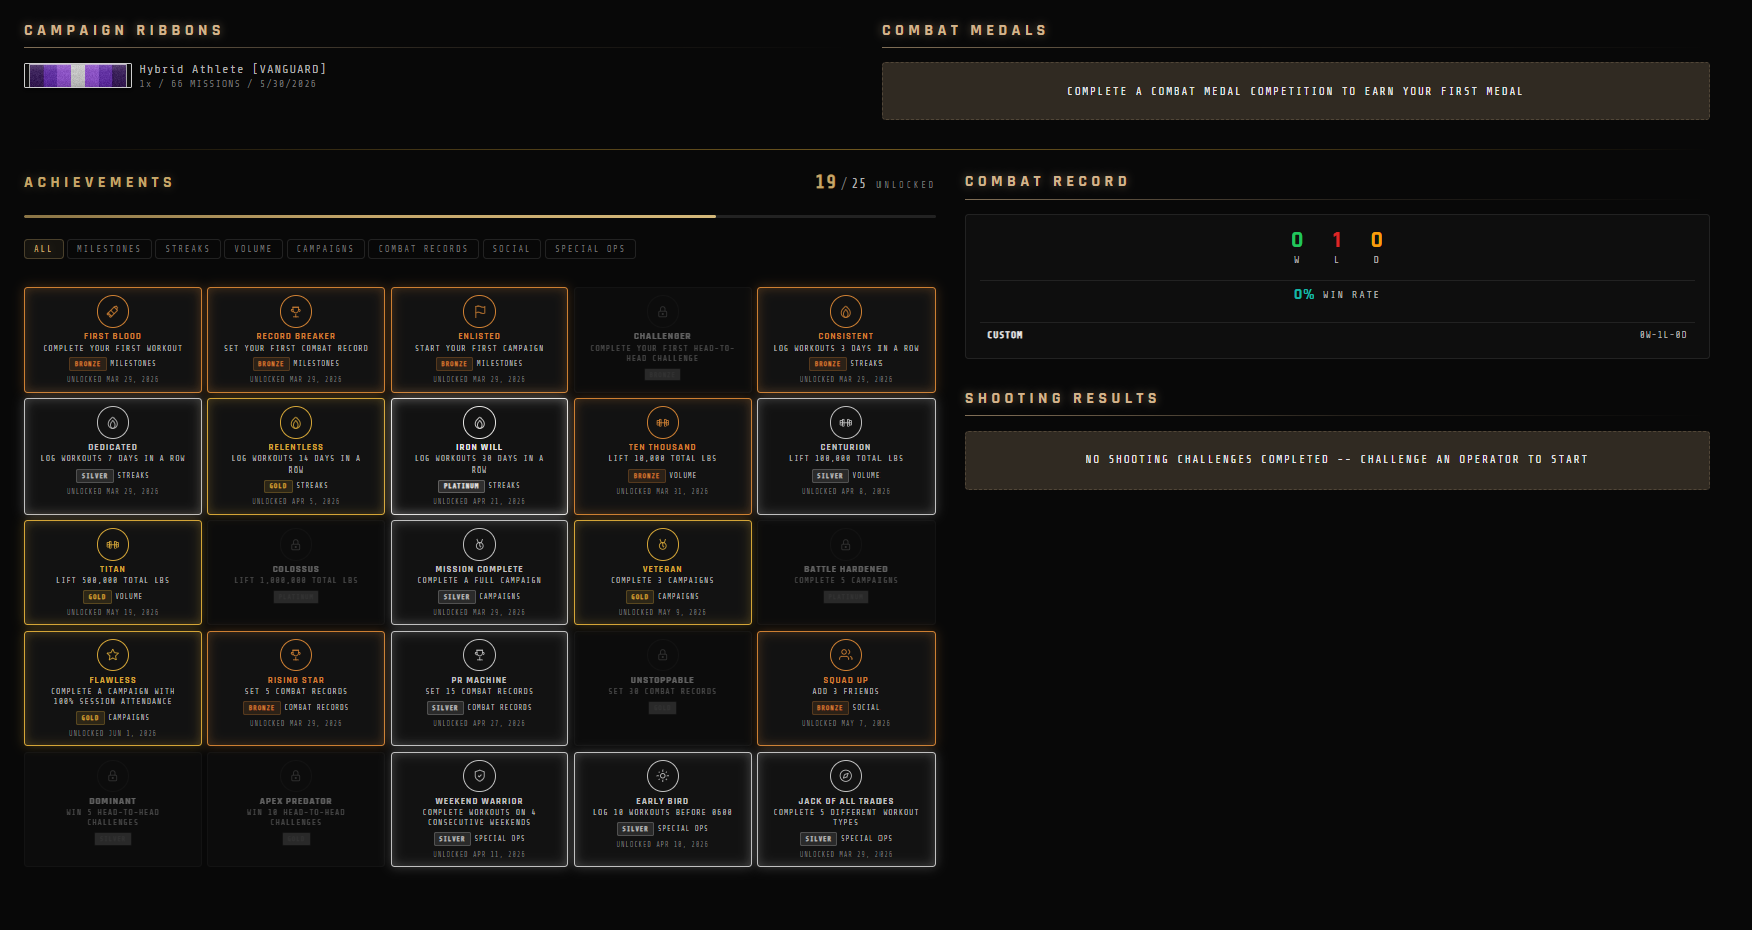Click the Iron Will flame icon
The height and width of the screenshot is (930, 1752).
(479, 423)
